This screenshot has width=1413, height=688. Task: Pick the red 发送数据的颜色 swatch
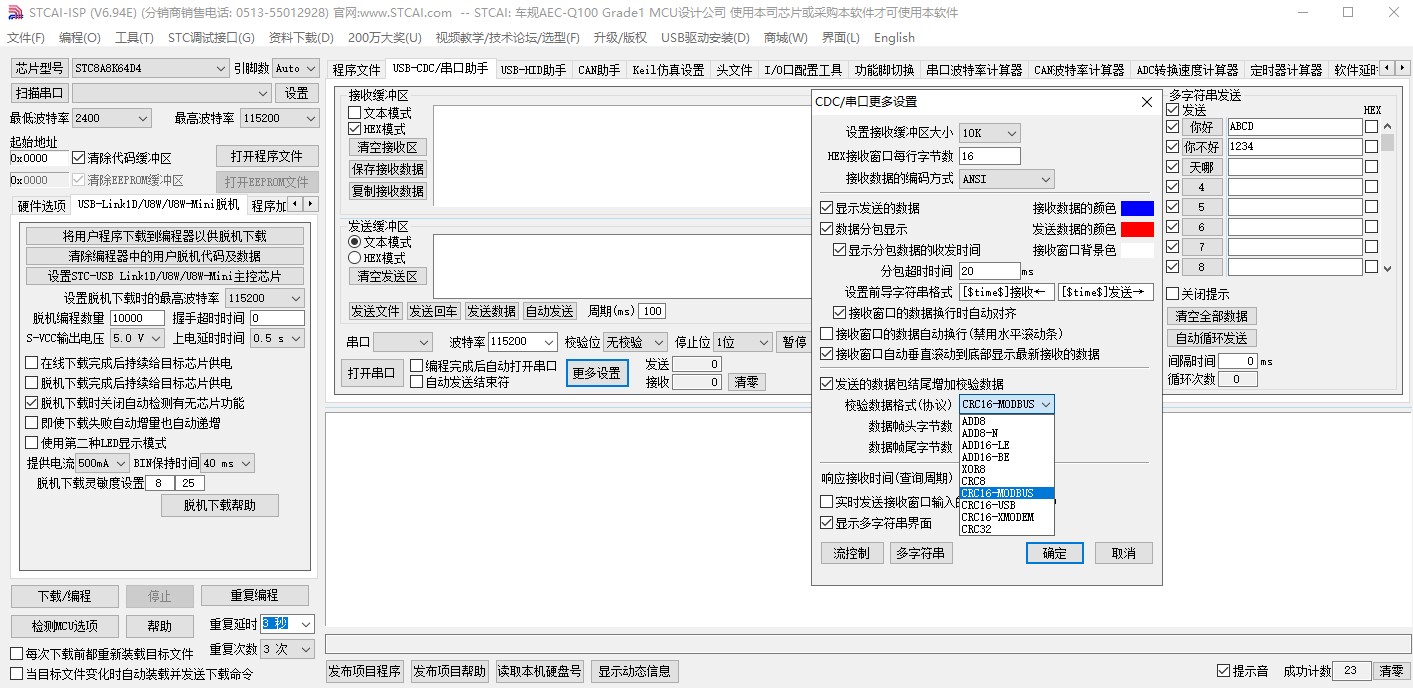point(1137,229)
